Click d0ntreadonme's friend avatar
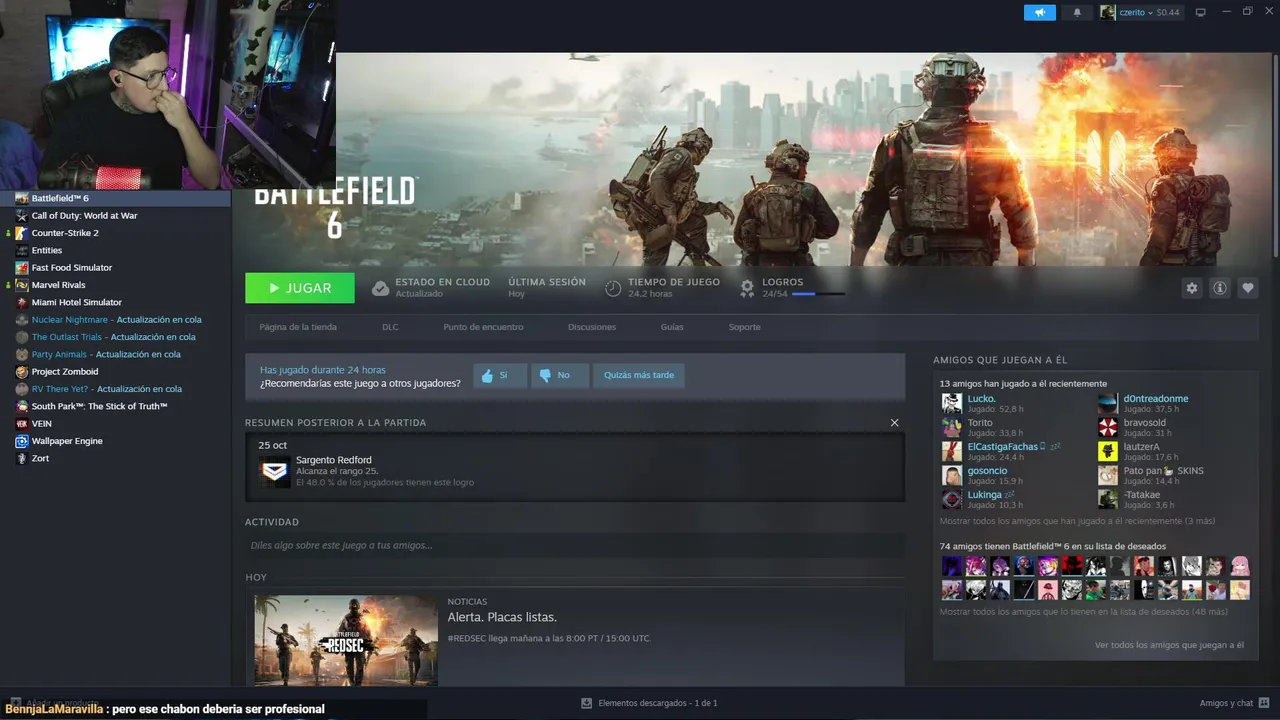This screenshot has width=1280, height=720. pyautogui.click(x=1107, y=403)
